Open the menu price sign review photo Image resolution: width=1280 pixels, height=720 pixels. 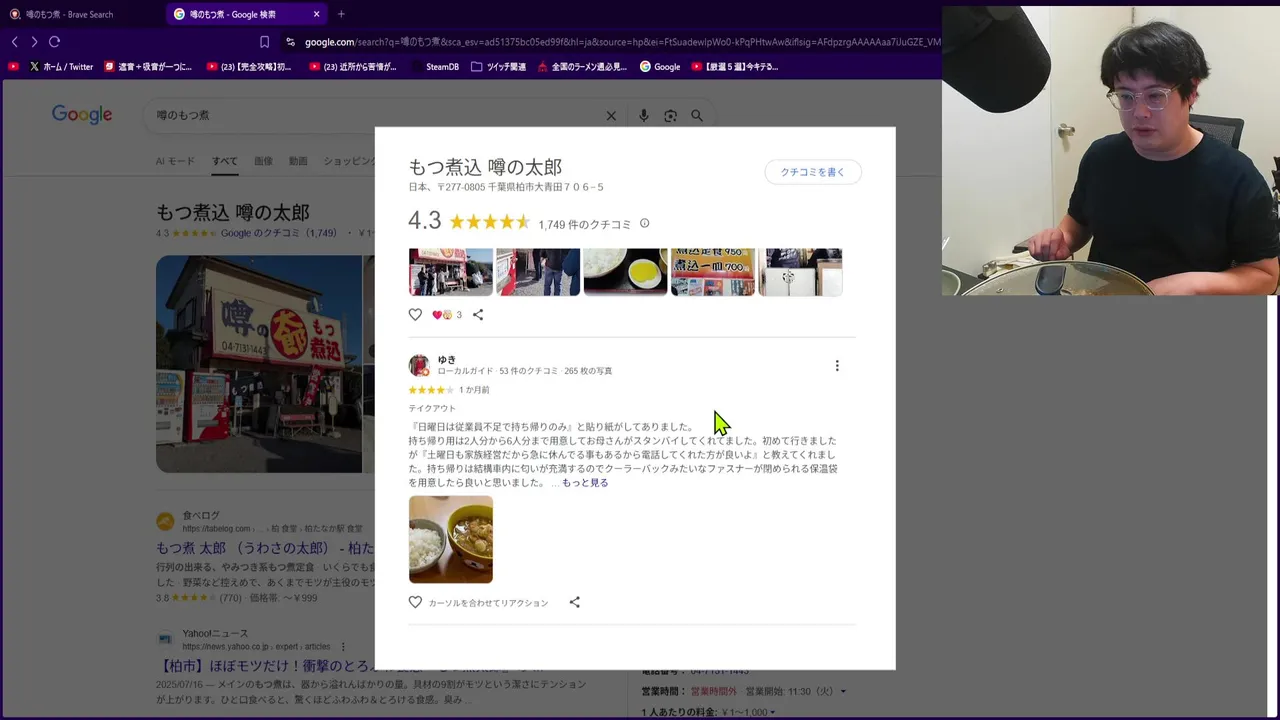713,272
